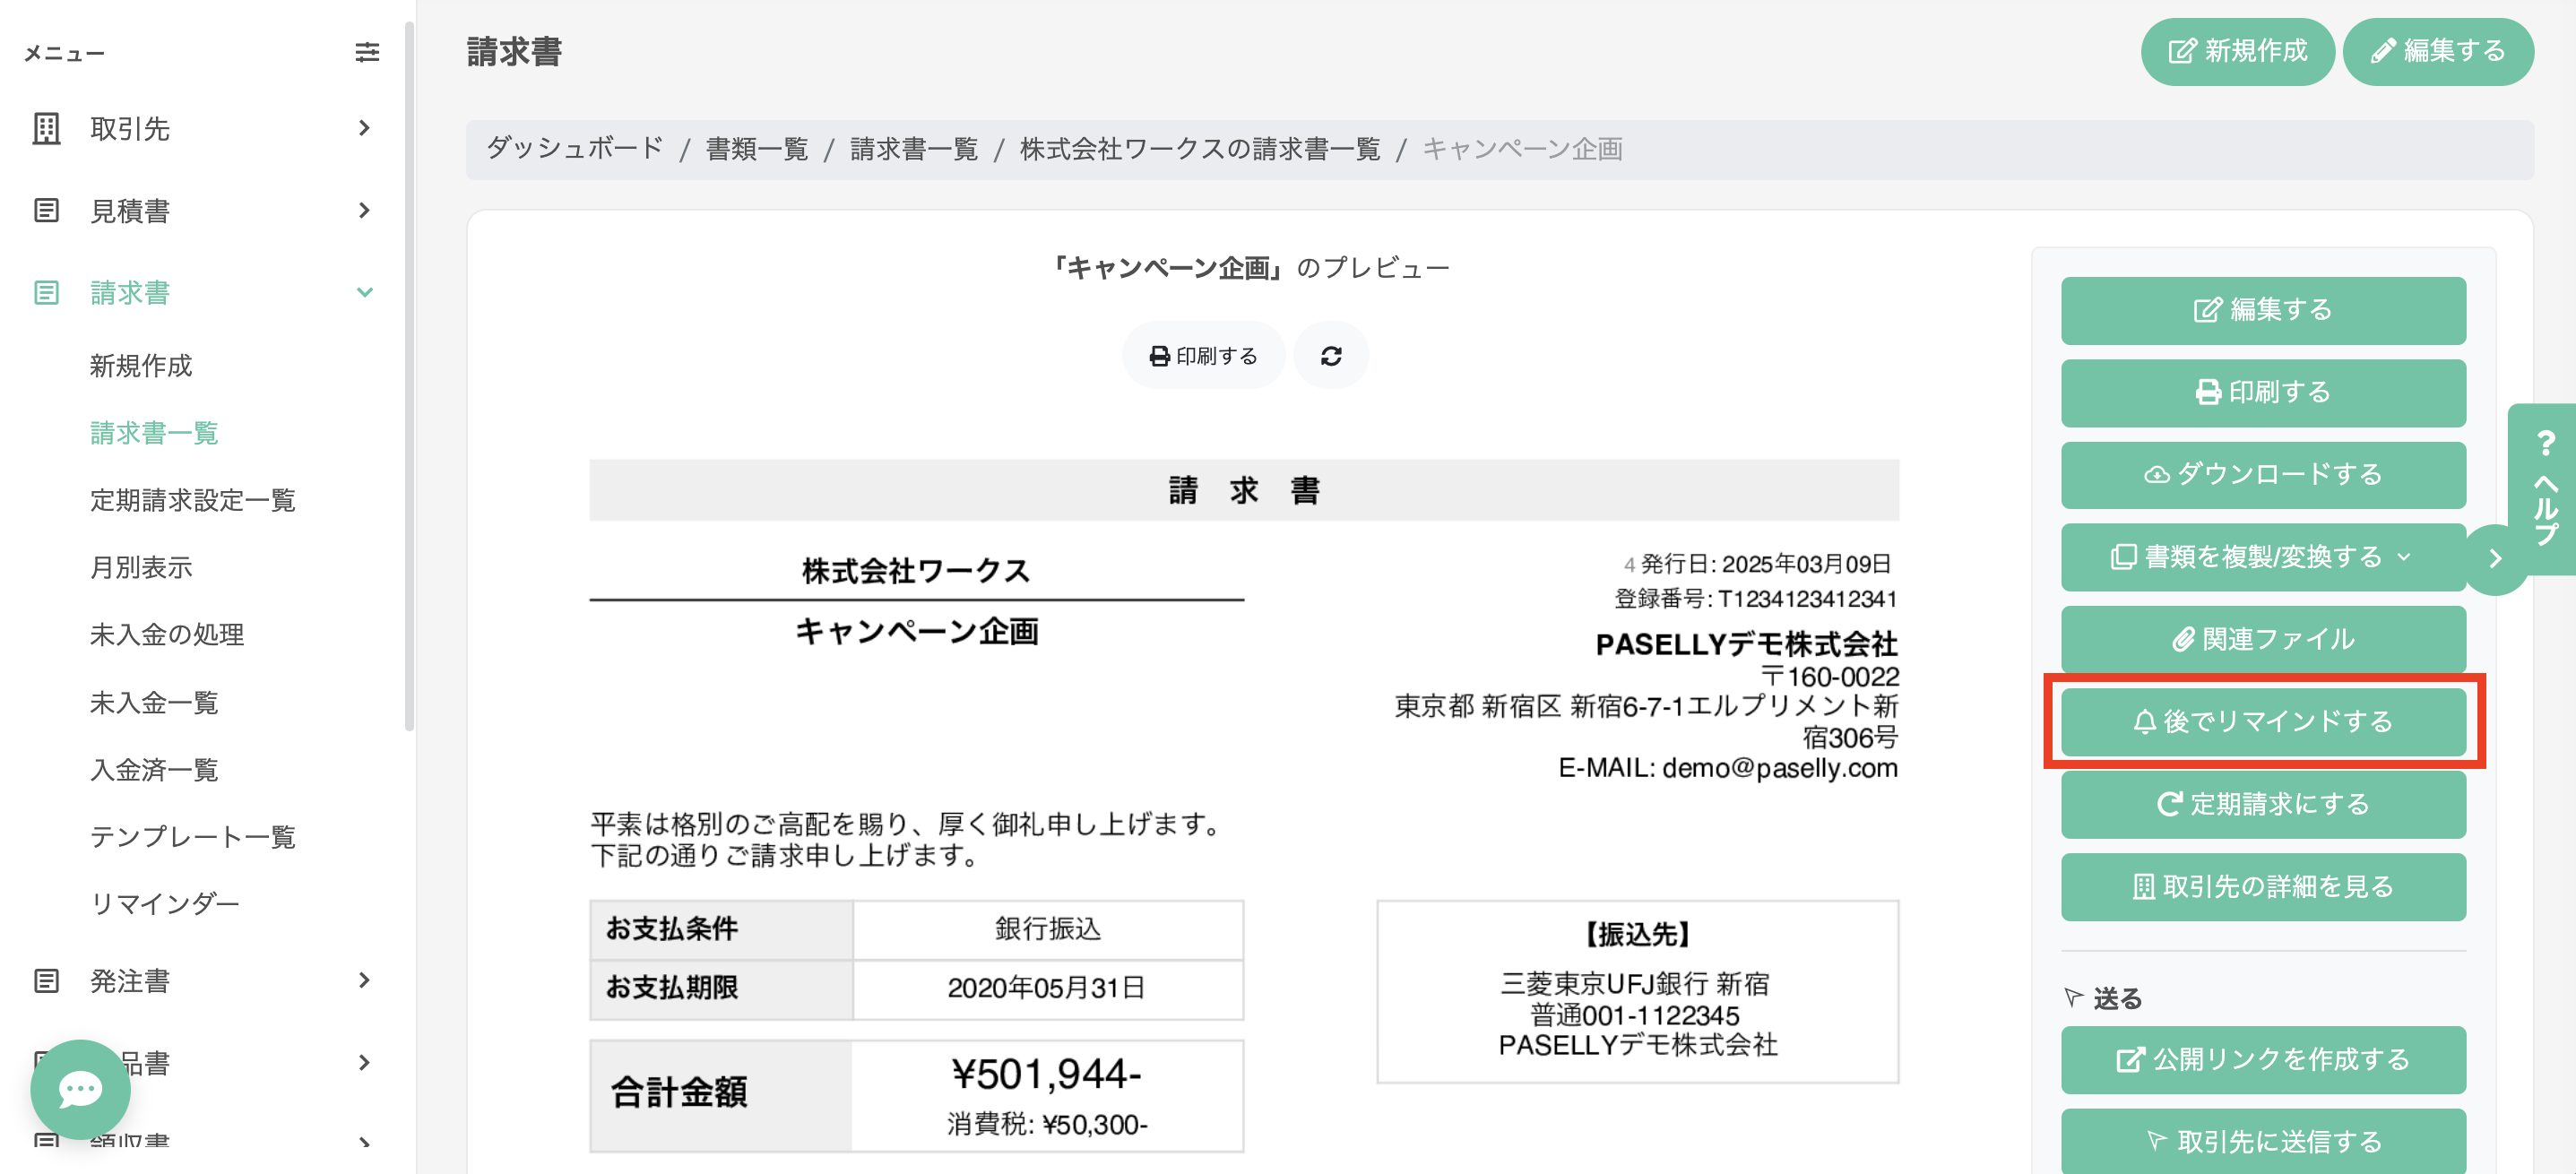Click the 請求書 green document icon

tap(46, 292)
